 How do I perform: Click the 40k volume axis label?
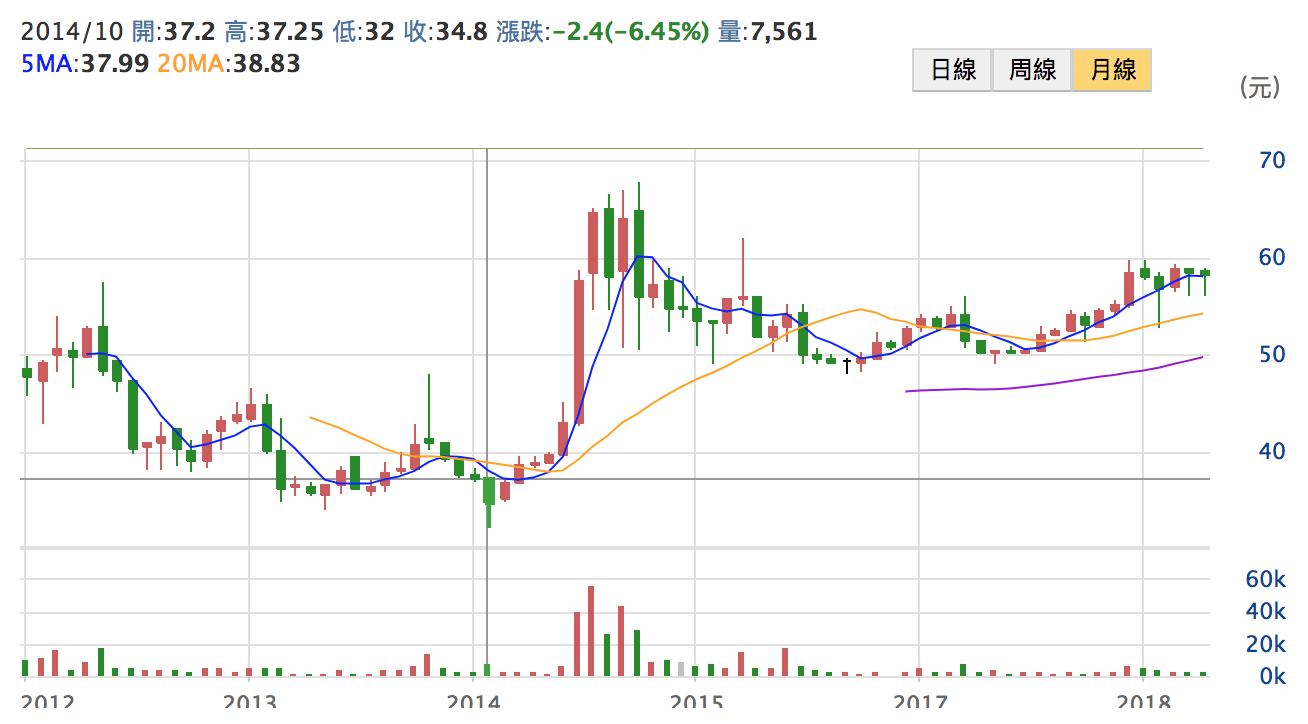(1265, 612)
